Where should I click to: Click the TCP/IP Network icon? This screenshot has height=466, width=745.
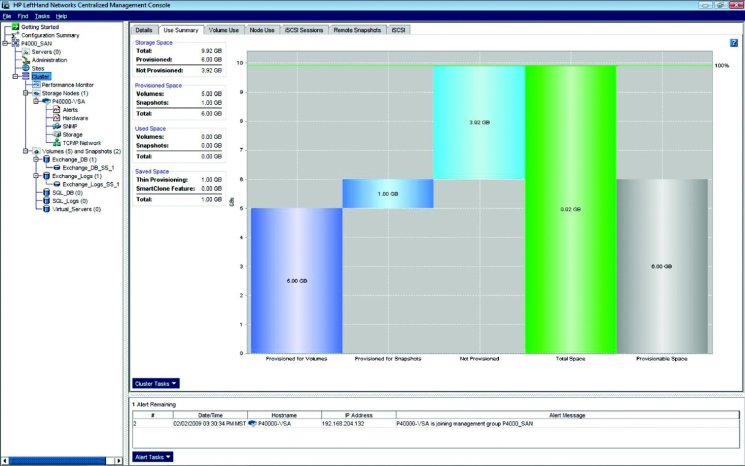pos(57,143)
